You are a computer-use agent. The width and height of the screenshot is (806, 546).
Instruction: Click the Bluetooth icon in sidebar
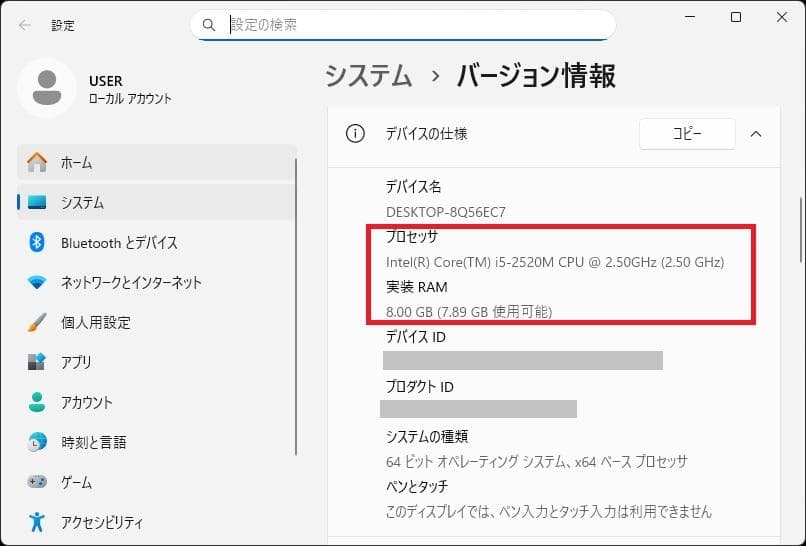pos(36,242)
